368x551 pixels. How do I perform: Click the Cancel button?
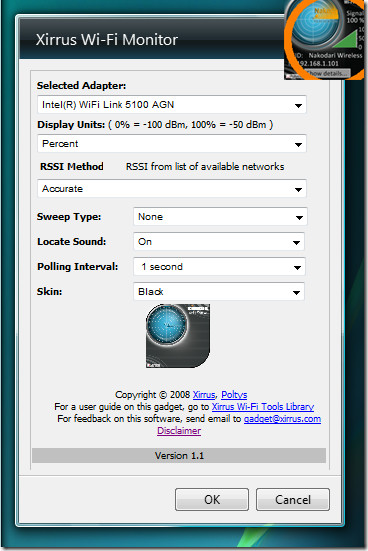[293, 499]
